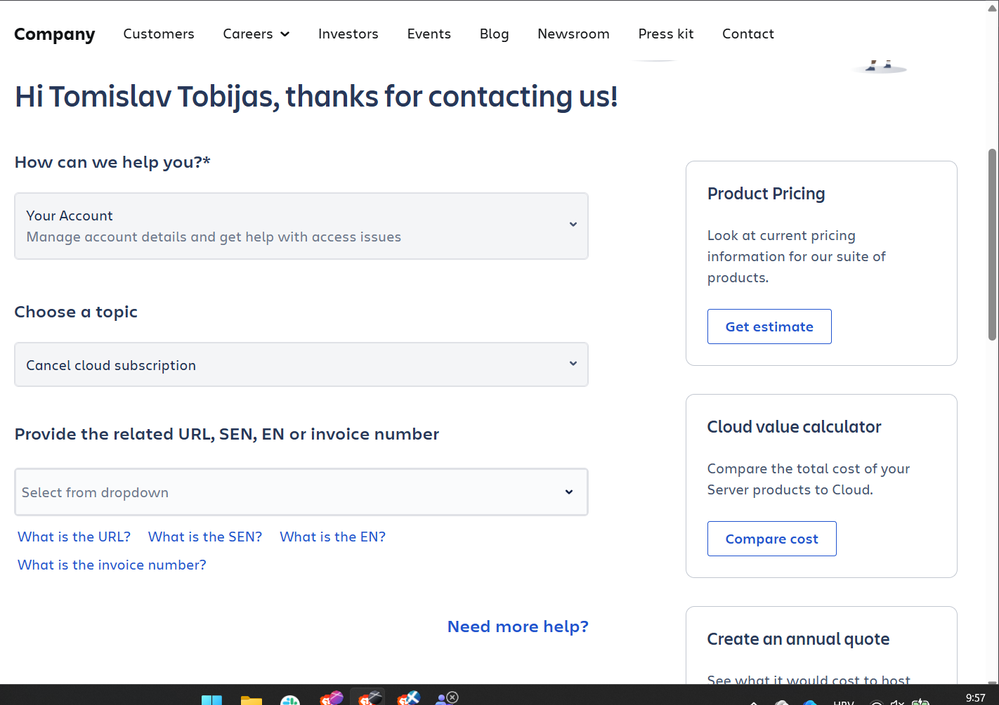Go to the Customers page

point(159,34)
